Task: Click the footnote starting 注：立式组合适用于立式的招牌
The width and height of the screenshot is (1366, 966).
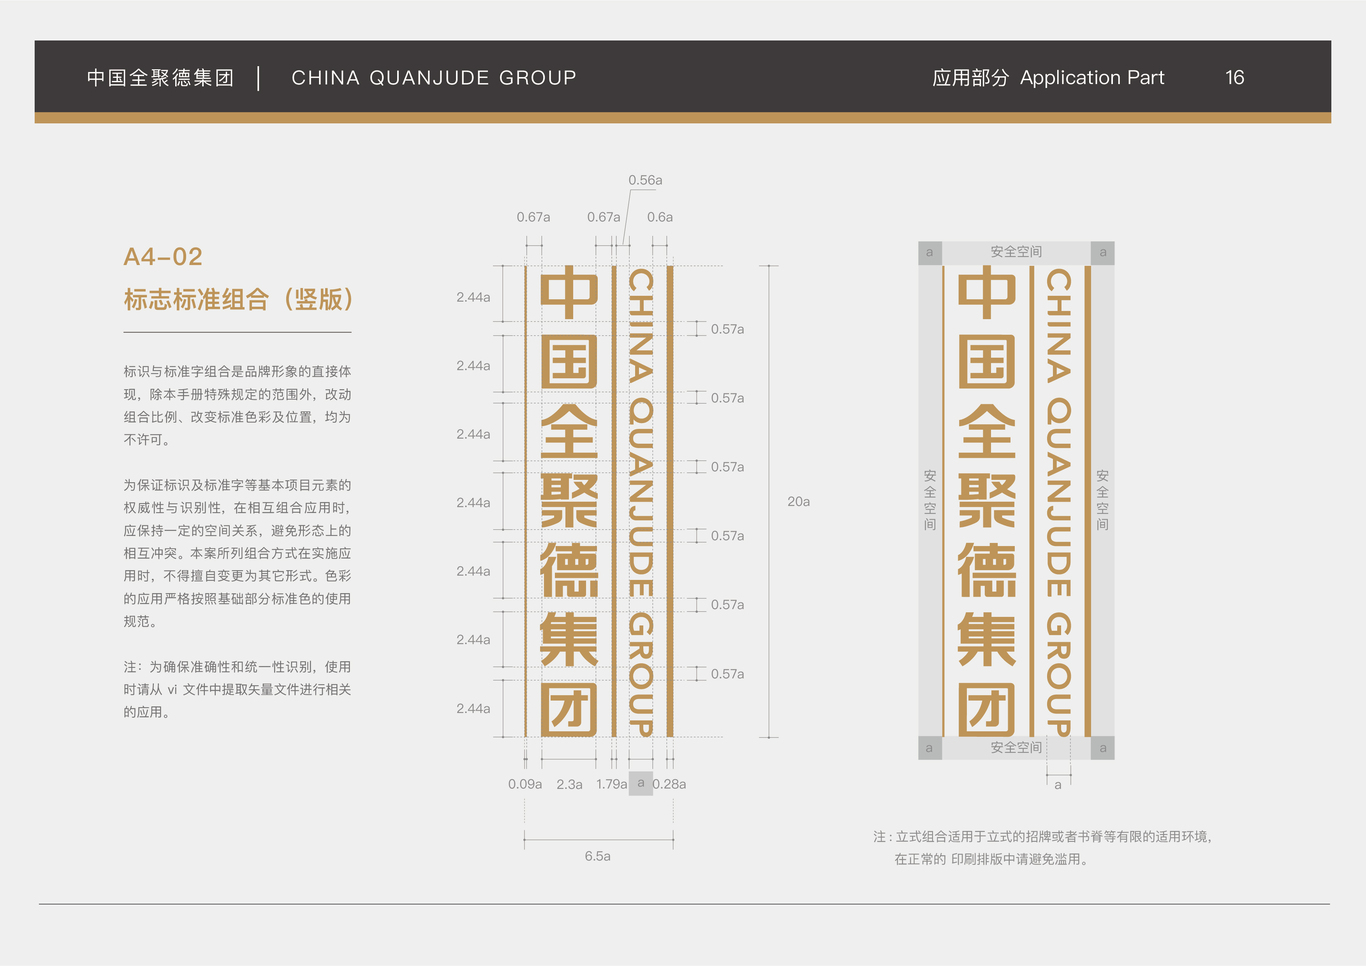Action: (x=1042, y=836)
